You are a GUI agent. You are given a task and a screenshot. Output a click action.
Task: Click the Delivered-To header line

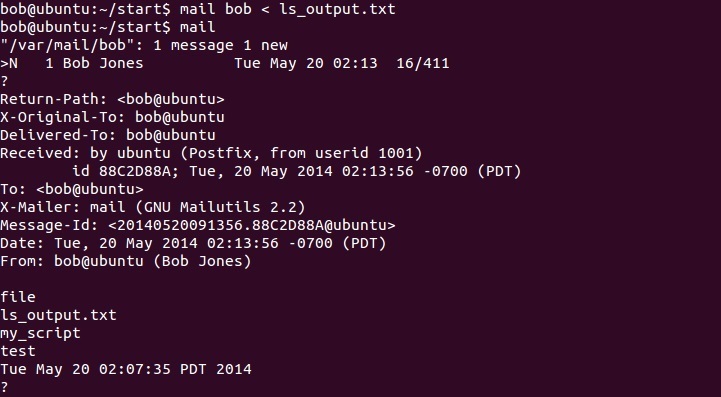tap(108, 135)
